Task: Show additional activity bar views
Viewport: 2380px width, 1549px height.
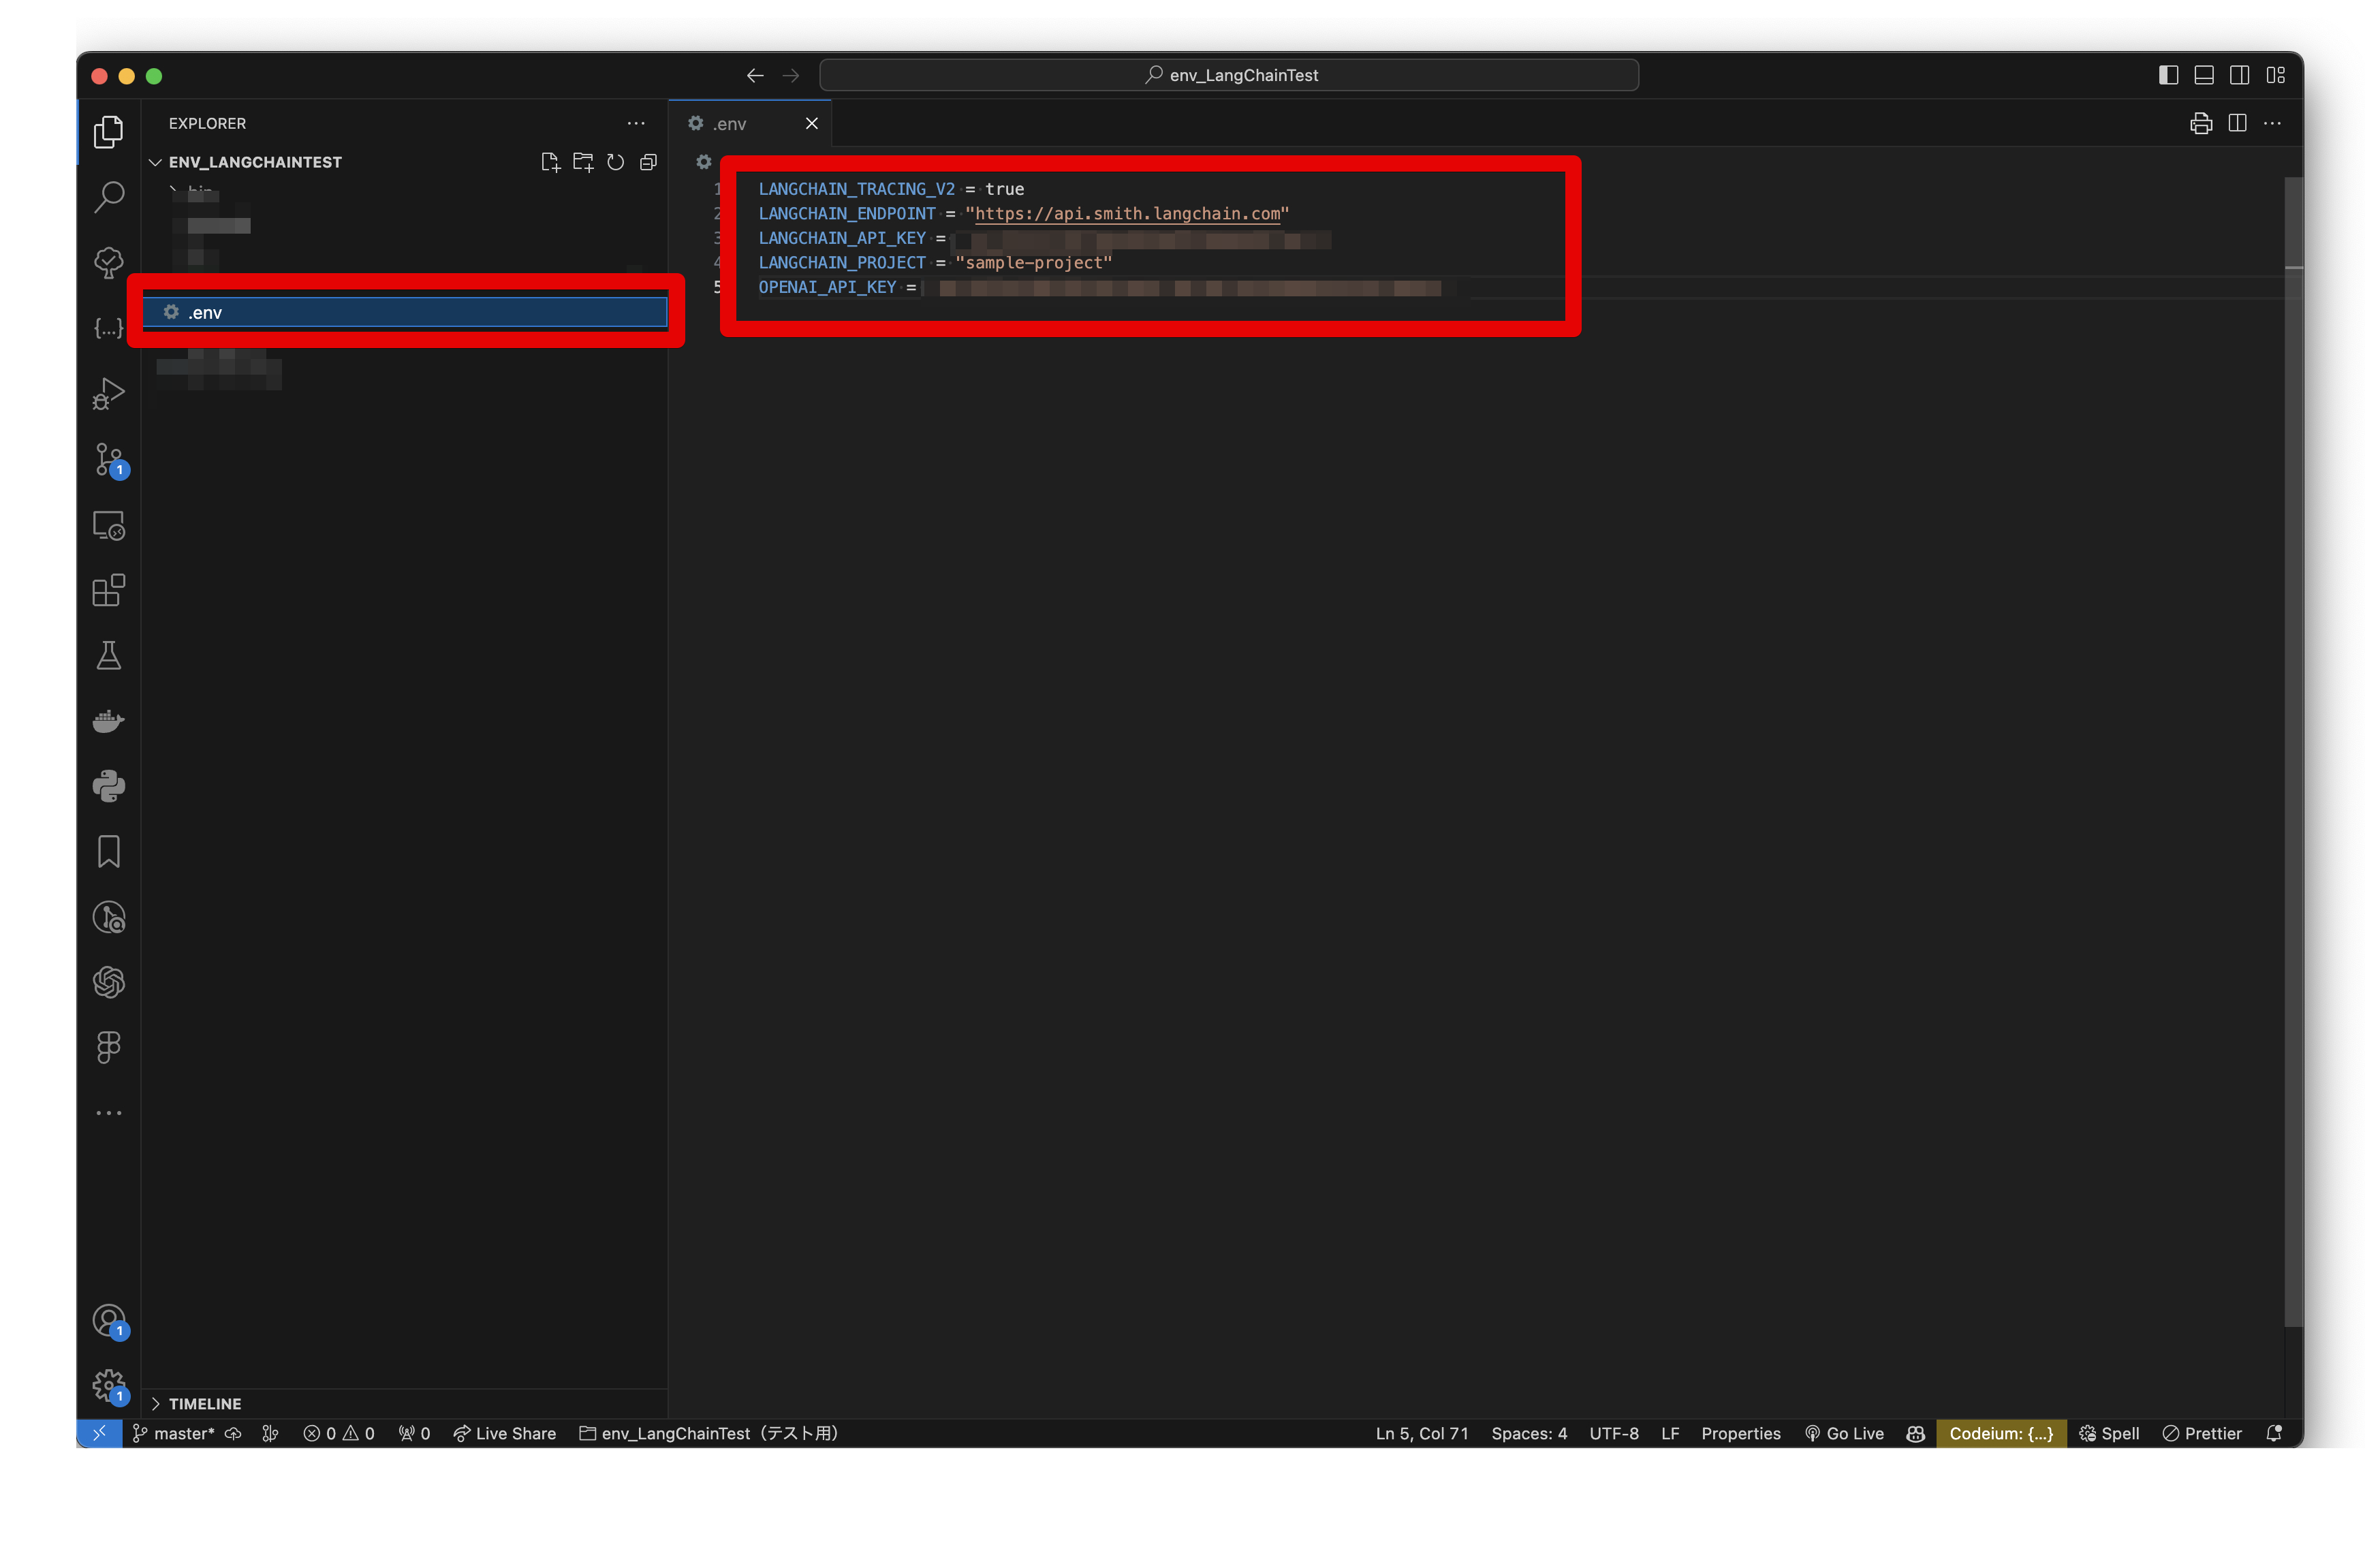Action: coord(108,1113)
